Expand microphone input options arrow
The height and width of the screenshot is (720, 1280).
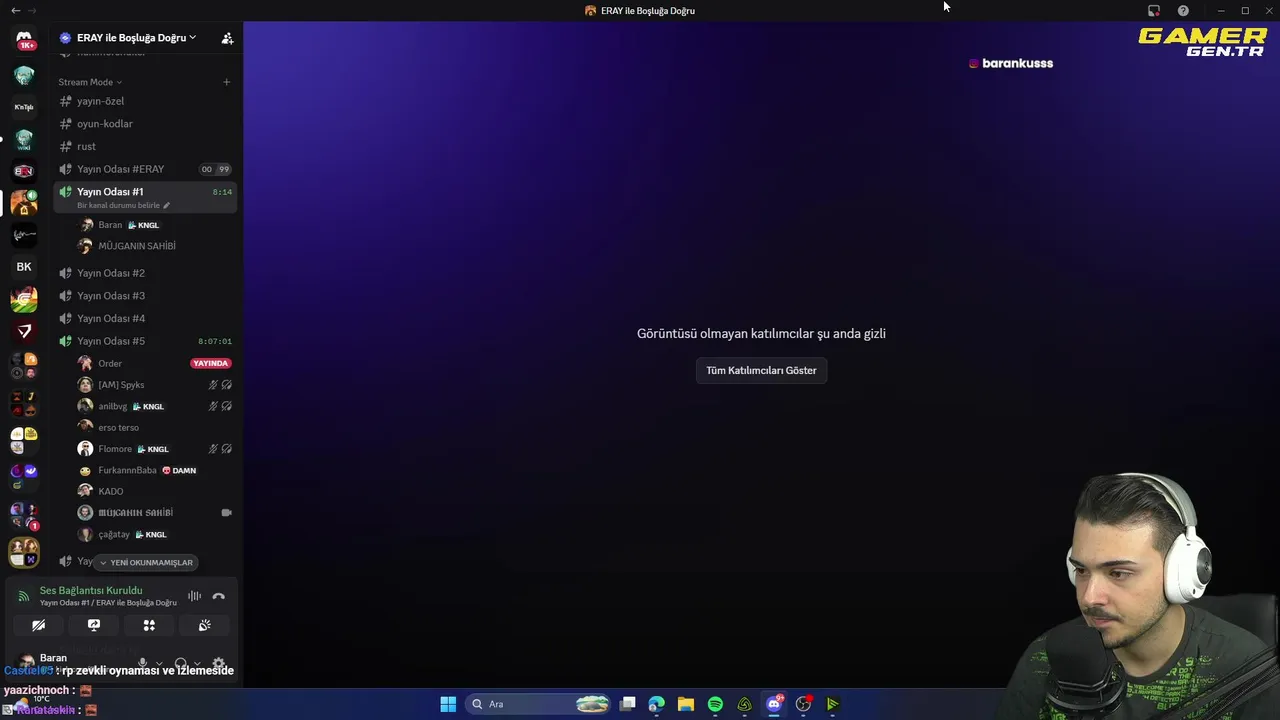pyautogui.click(x=159, y=663)
